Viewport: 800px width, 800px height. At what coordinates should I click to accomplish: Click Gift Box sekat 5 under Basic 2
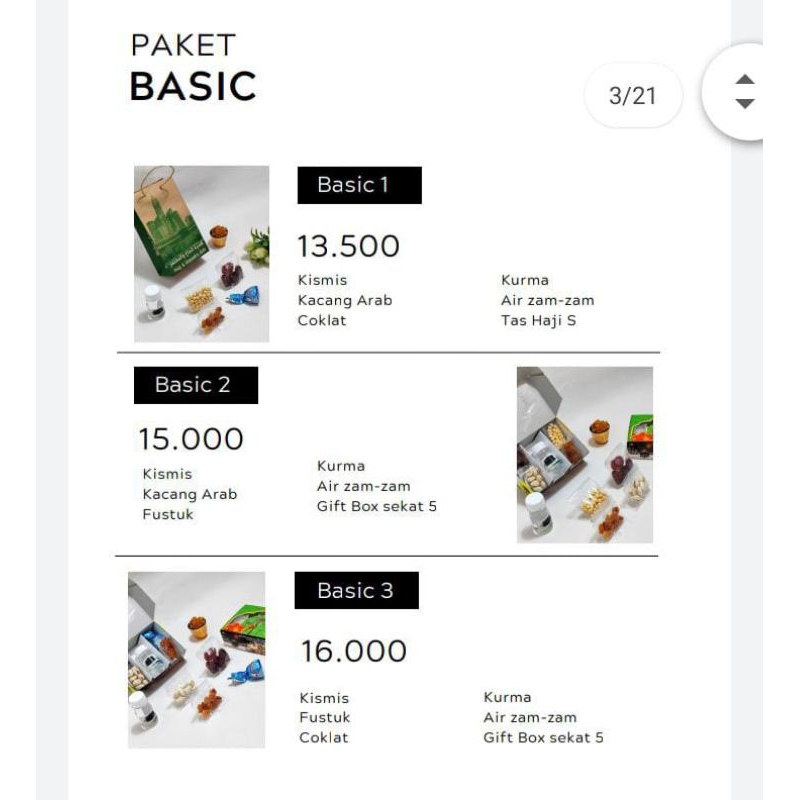tap(377, 506)
